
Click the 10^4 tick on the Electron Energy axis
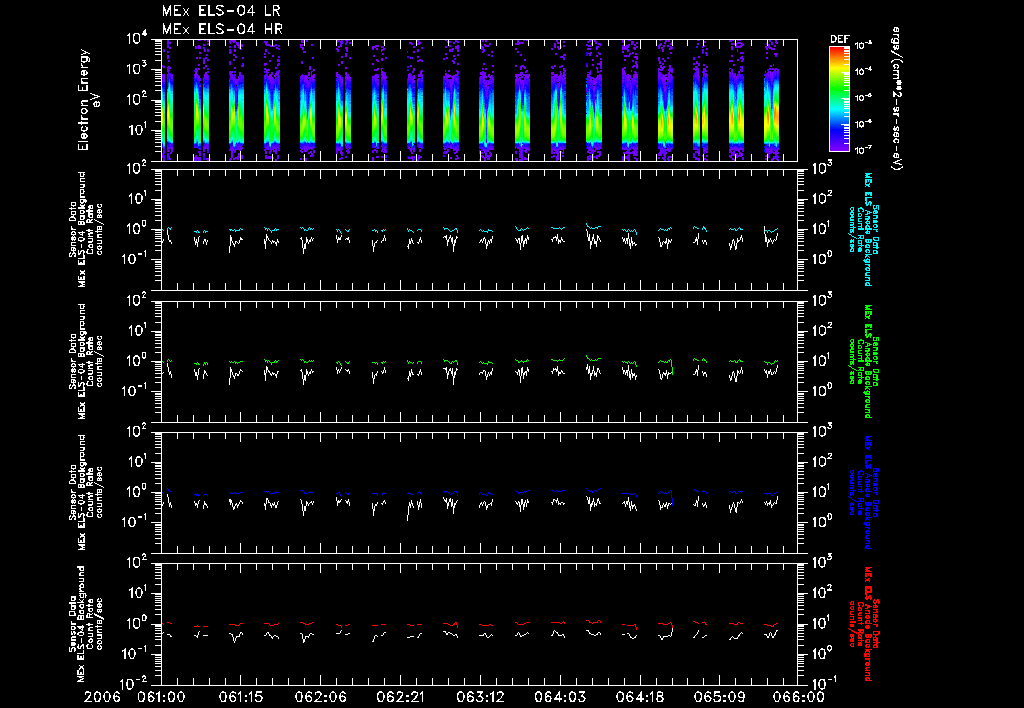(x=137, y=39)
